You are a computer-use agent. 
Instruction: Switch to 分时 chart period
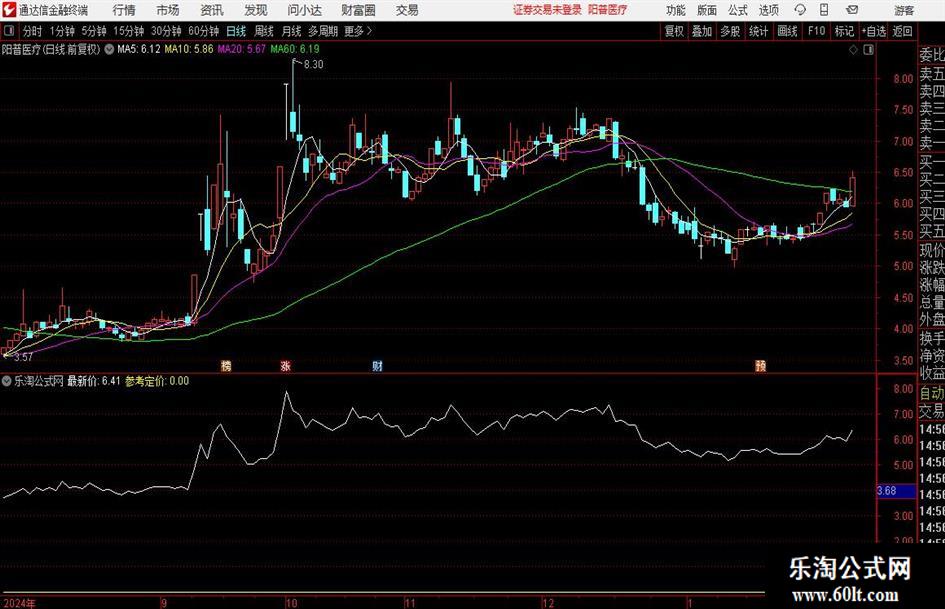tap(32, 31)
